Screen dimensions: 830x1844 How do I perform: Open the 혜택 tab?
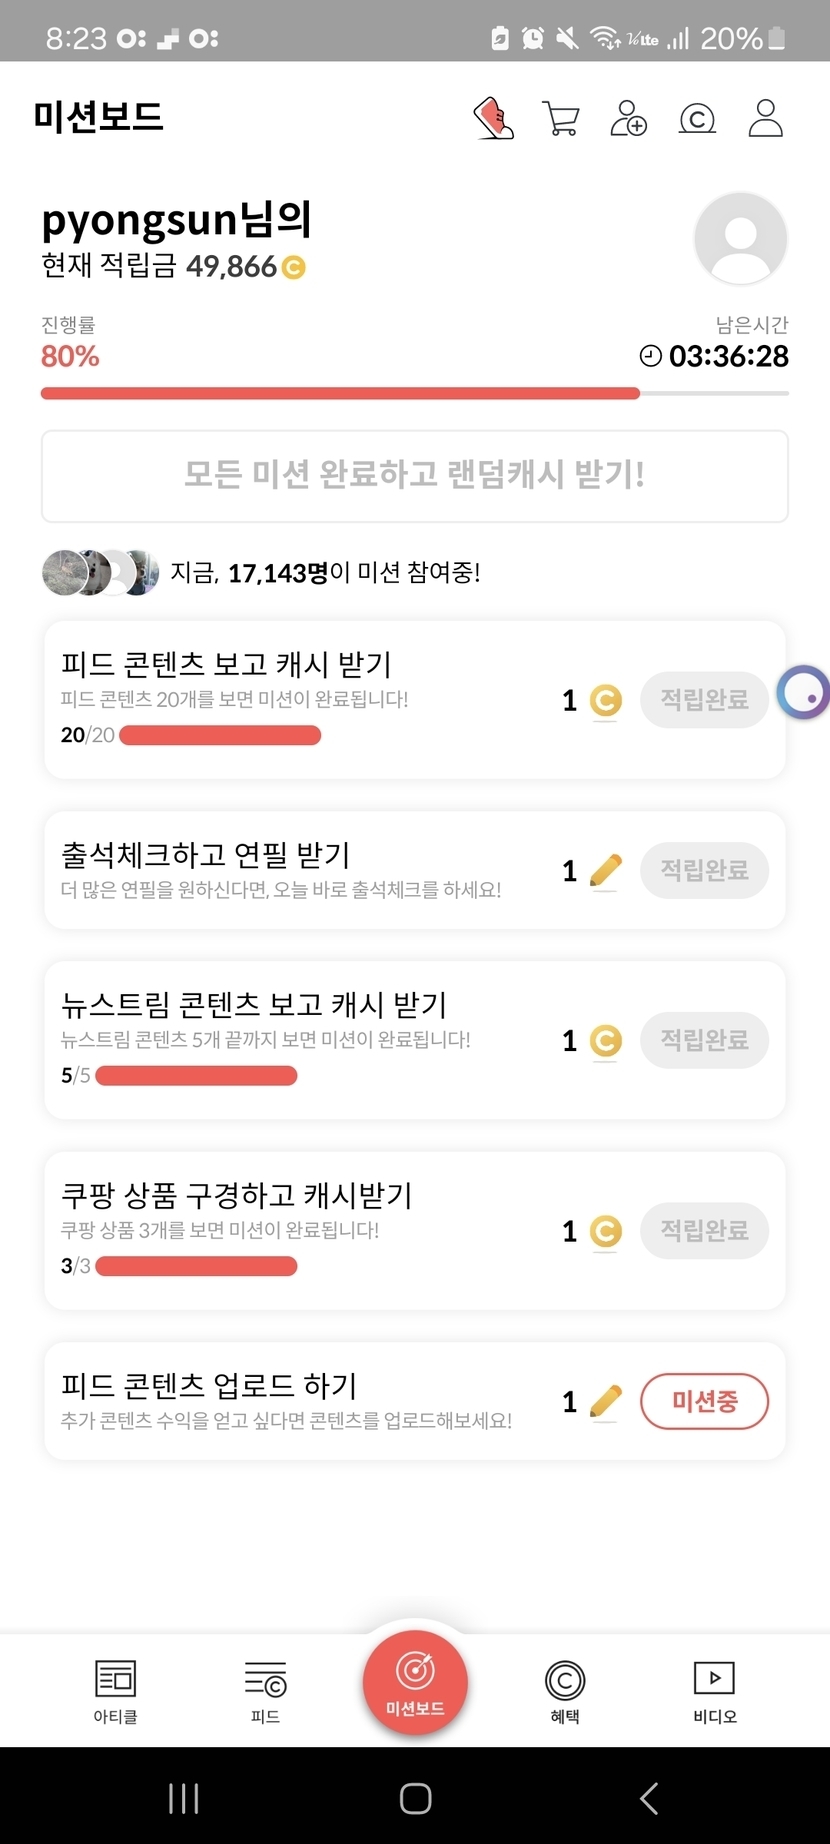pos(565,1691)
